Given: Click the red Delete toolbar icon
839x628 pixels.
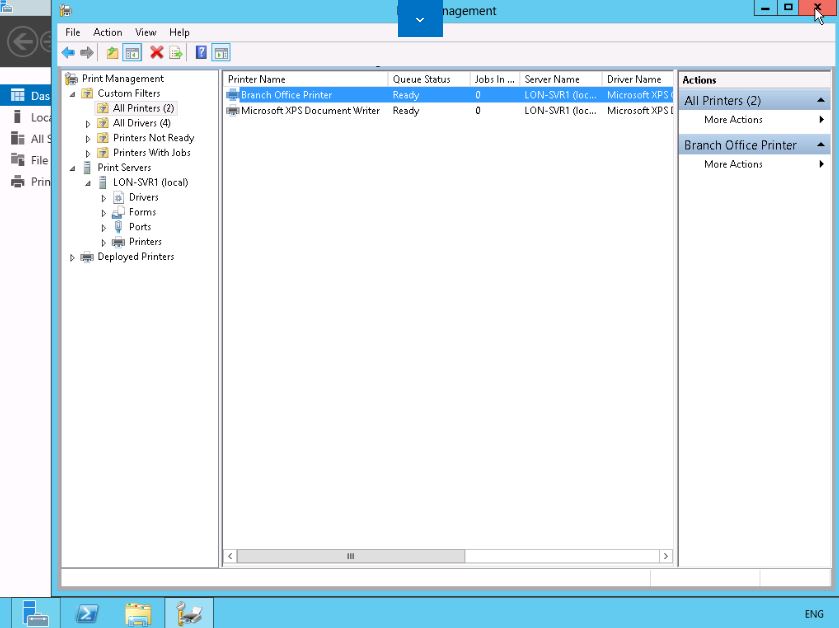Looking at the screenshot, I should [156, 52].
